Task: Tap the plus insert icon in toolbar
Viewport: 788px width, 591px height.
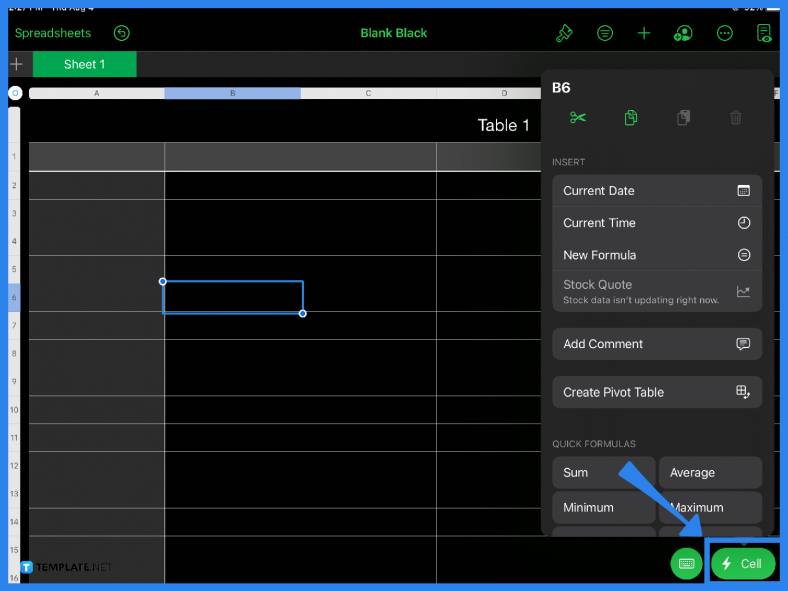Action: (x=644, y=33)
